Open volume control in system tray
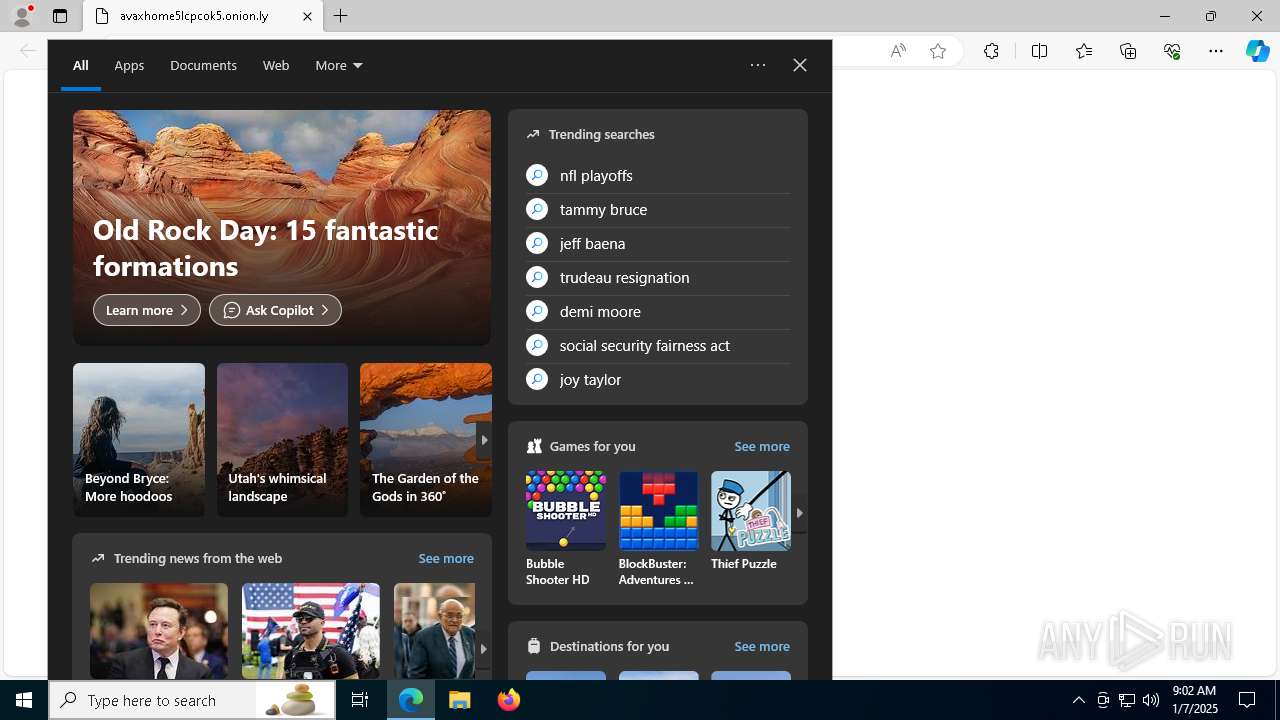Viewport: 1280px width, 720px height. point(1151,700)
